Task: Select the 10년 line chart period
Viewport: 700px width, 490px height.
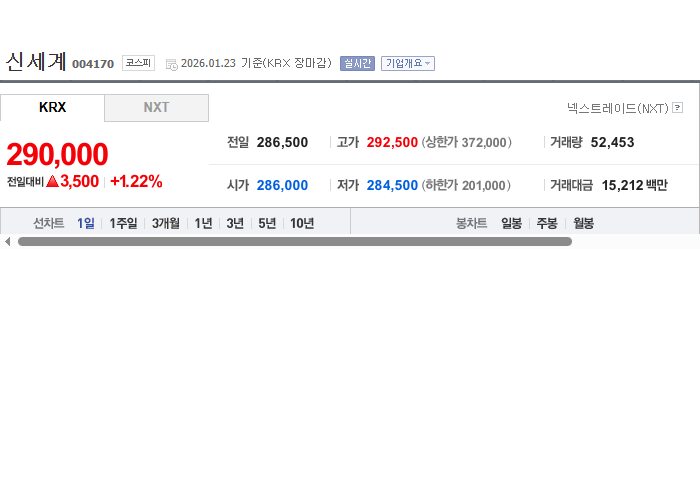Action: pyautogui.click(x=302, y=223)
